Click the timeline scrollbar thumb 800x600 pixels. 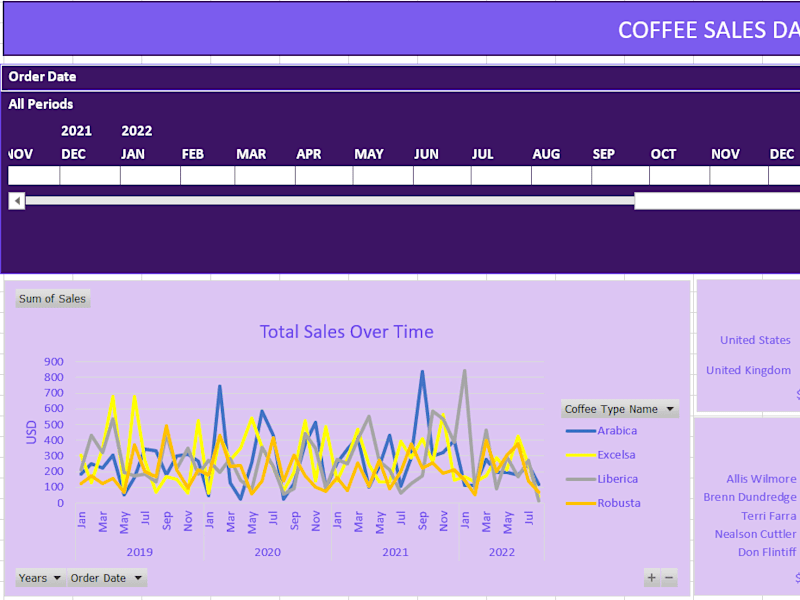(717, 201)
